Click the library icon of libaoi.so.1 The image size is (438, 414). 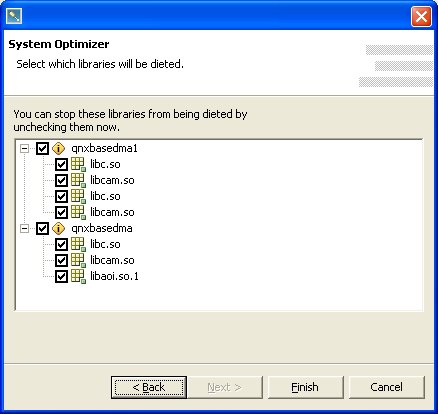78,276
